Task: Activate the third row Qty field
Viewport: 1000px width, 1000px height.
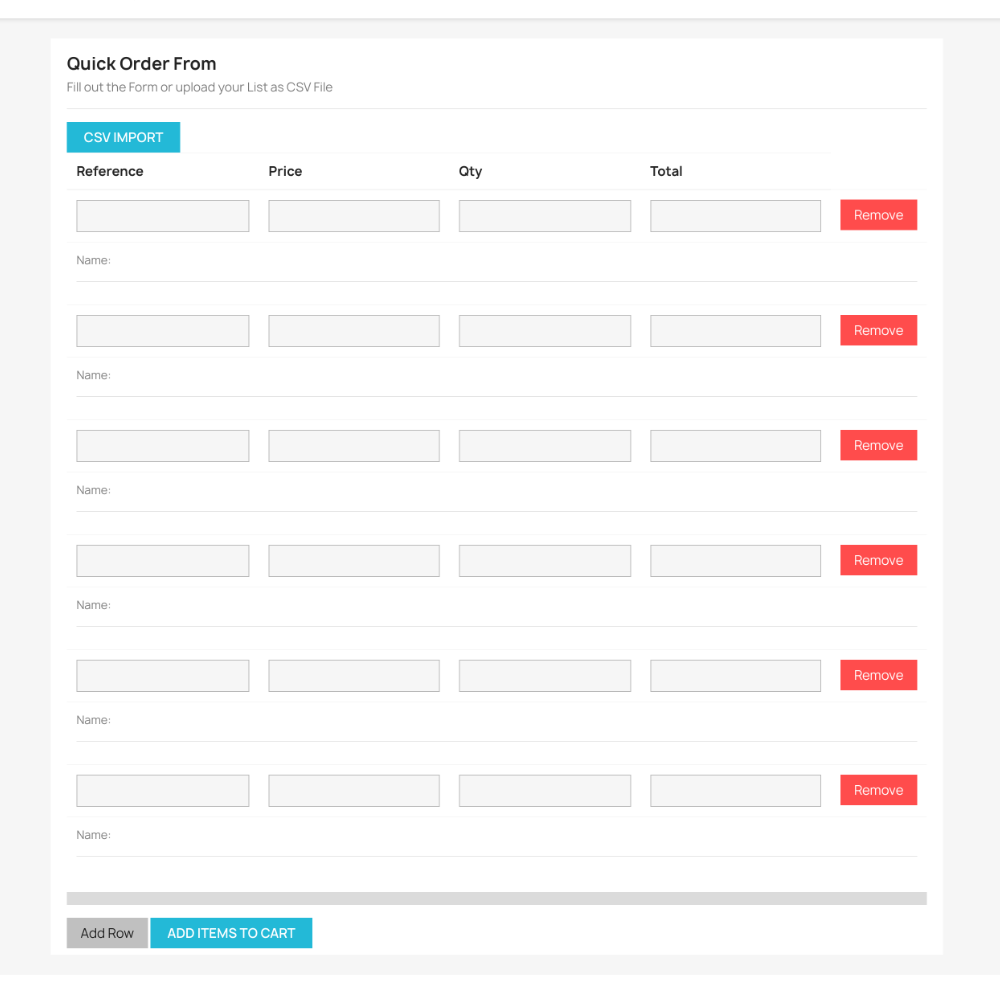Action: coord(545,446)
